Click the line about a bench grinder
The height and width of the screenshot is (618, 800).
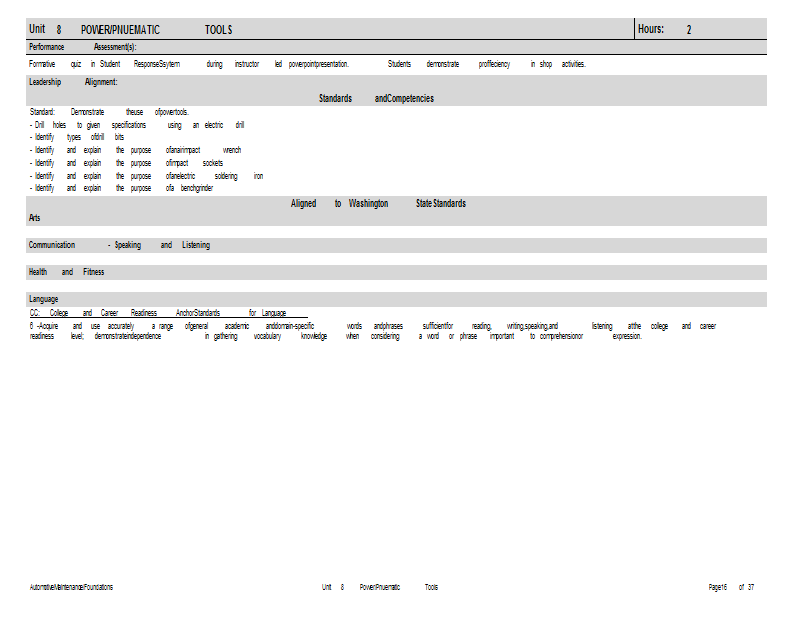(121, 188)
